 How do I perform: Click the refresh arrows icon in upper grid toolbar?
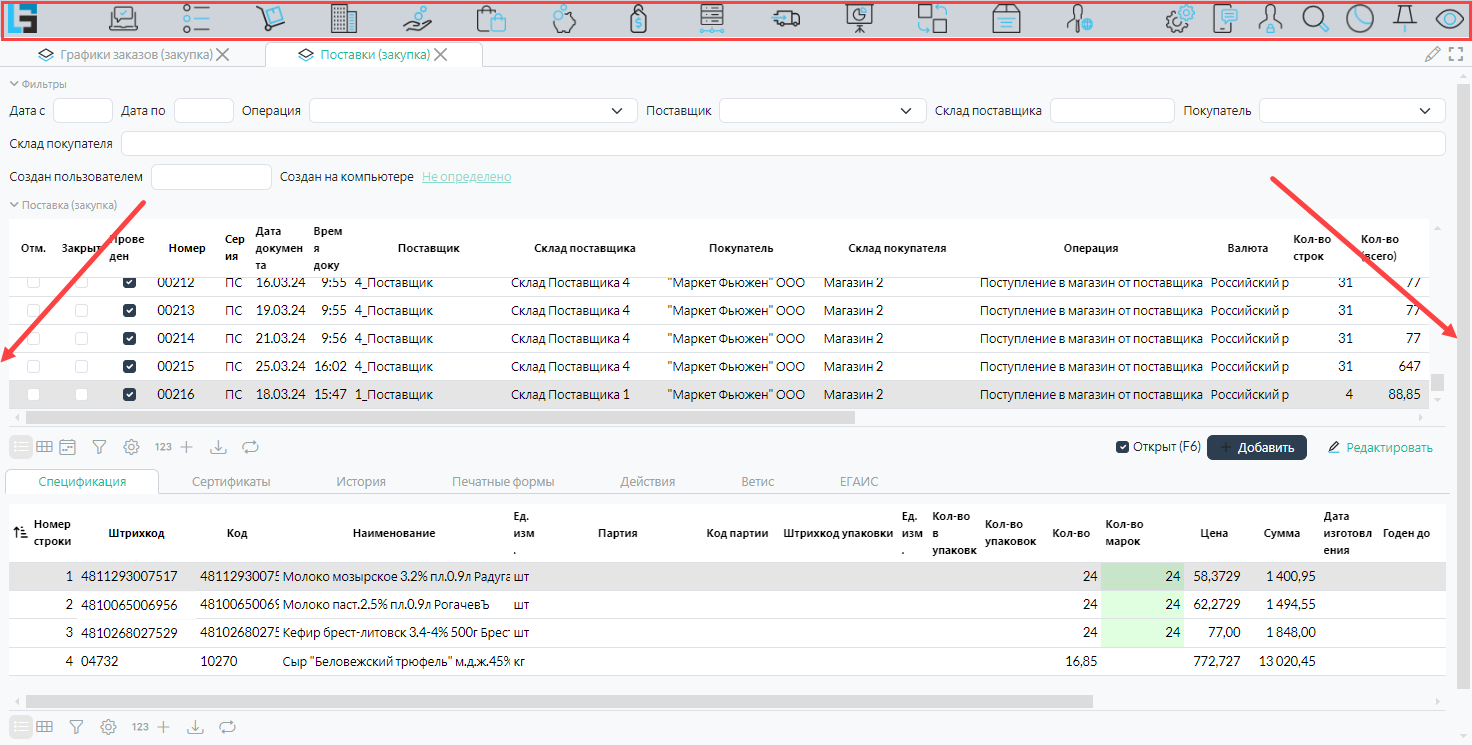[250, 447]
